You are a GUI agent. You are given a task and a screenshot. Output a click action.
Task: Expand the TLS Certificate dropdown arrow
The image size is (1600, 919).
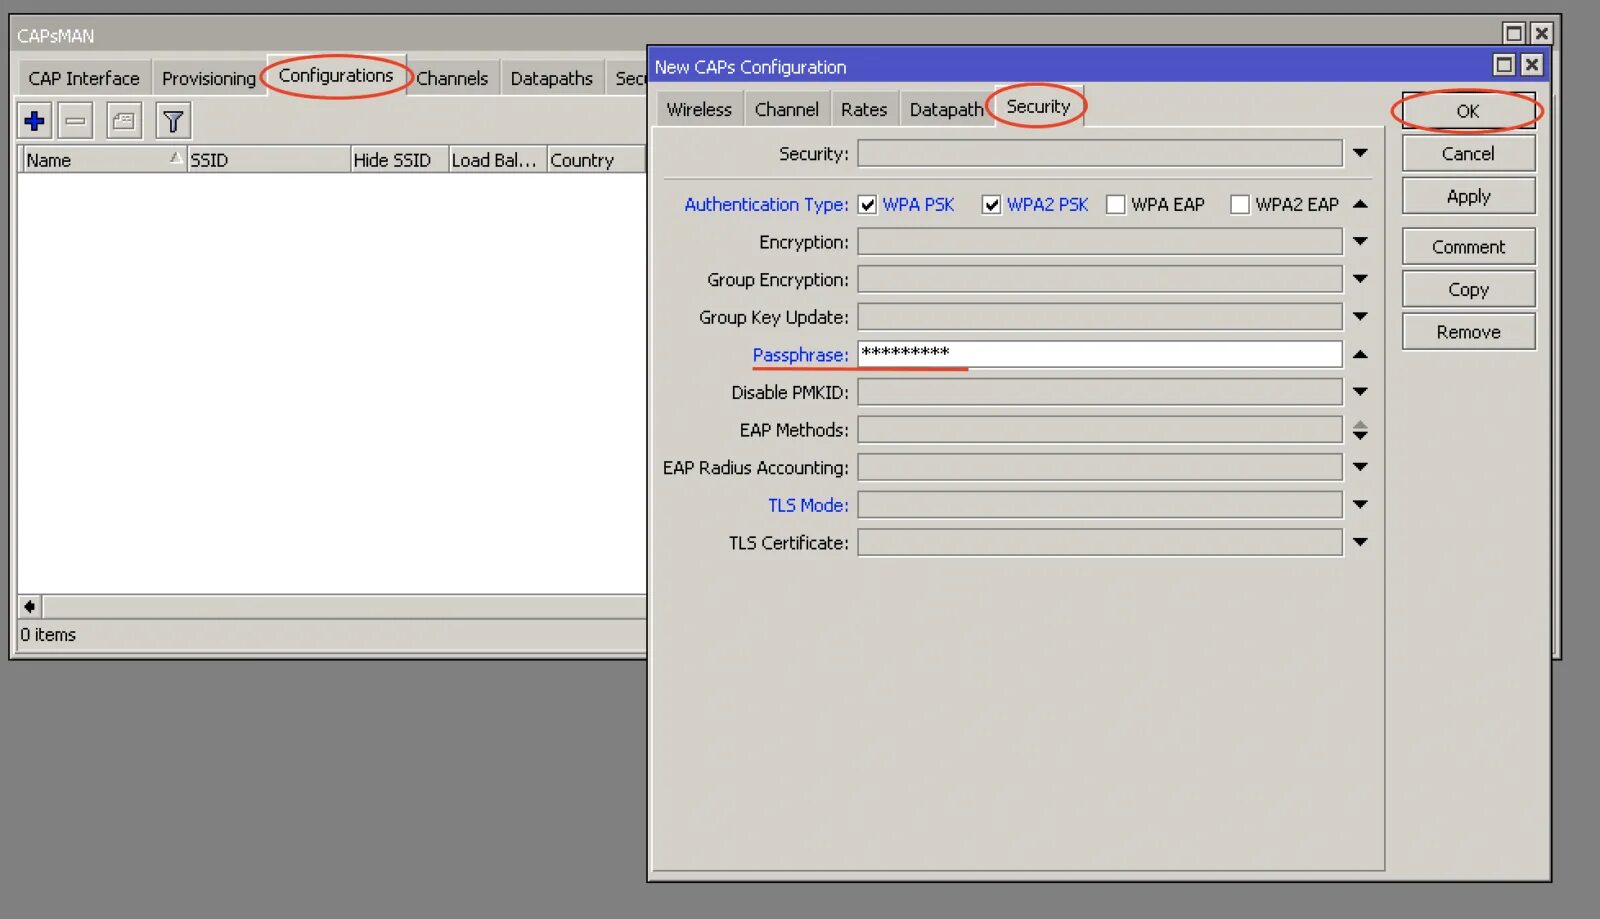tap(1360, 542)
